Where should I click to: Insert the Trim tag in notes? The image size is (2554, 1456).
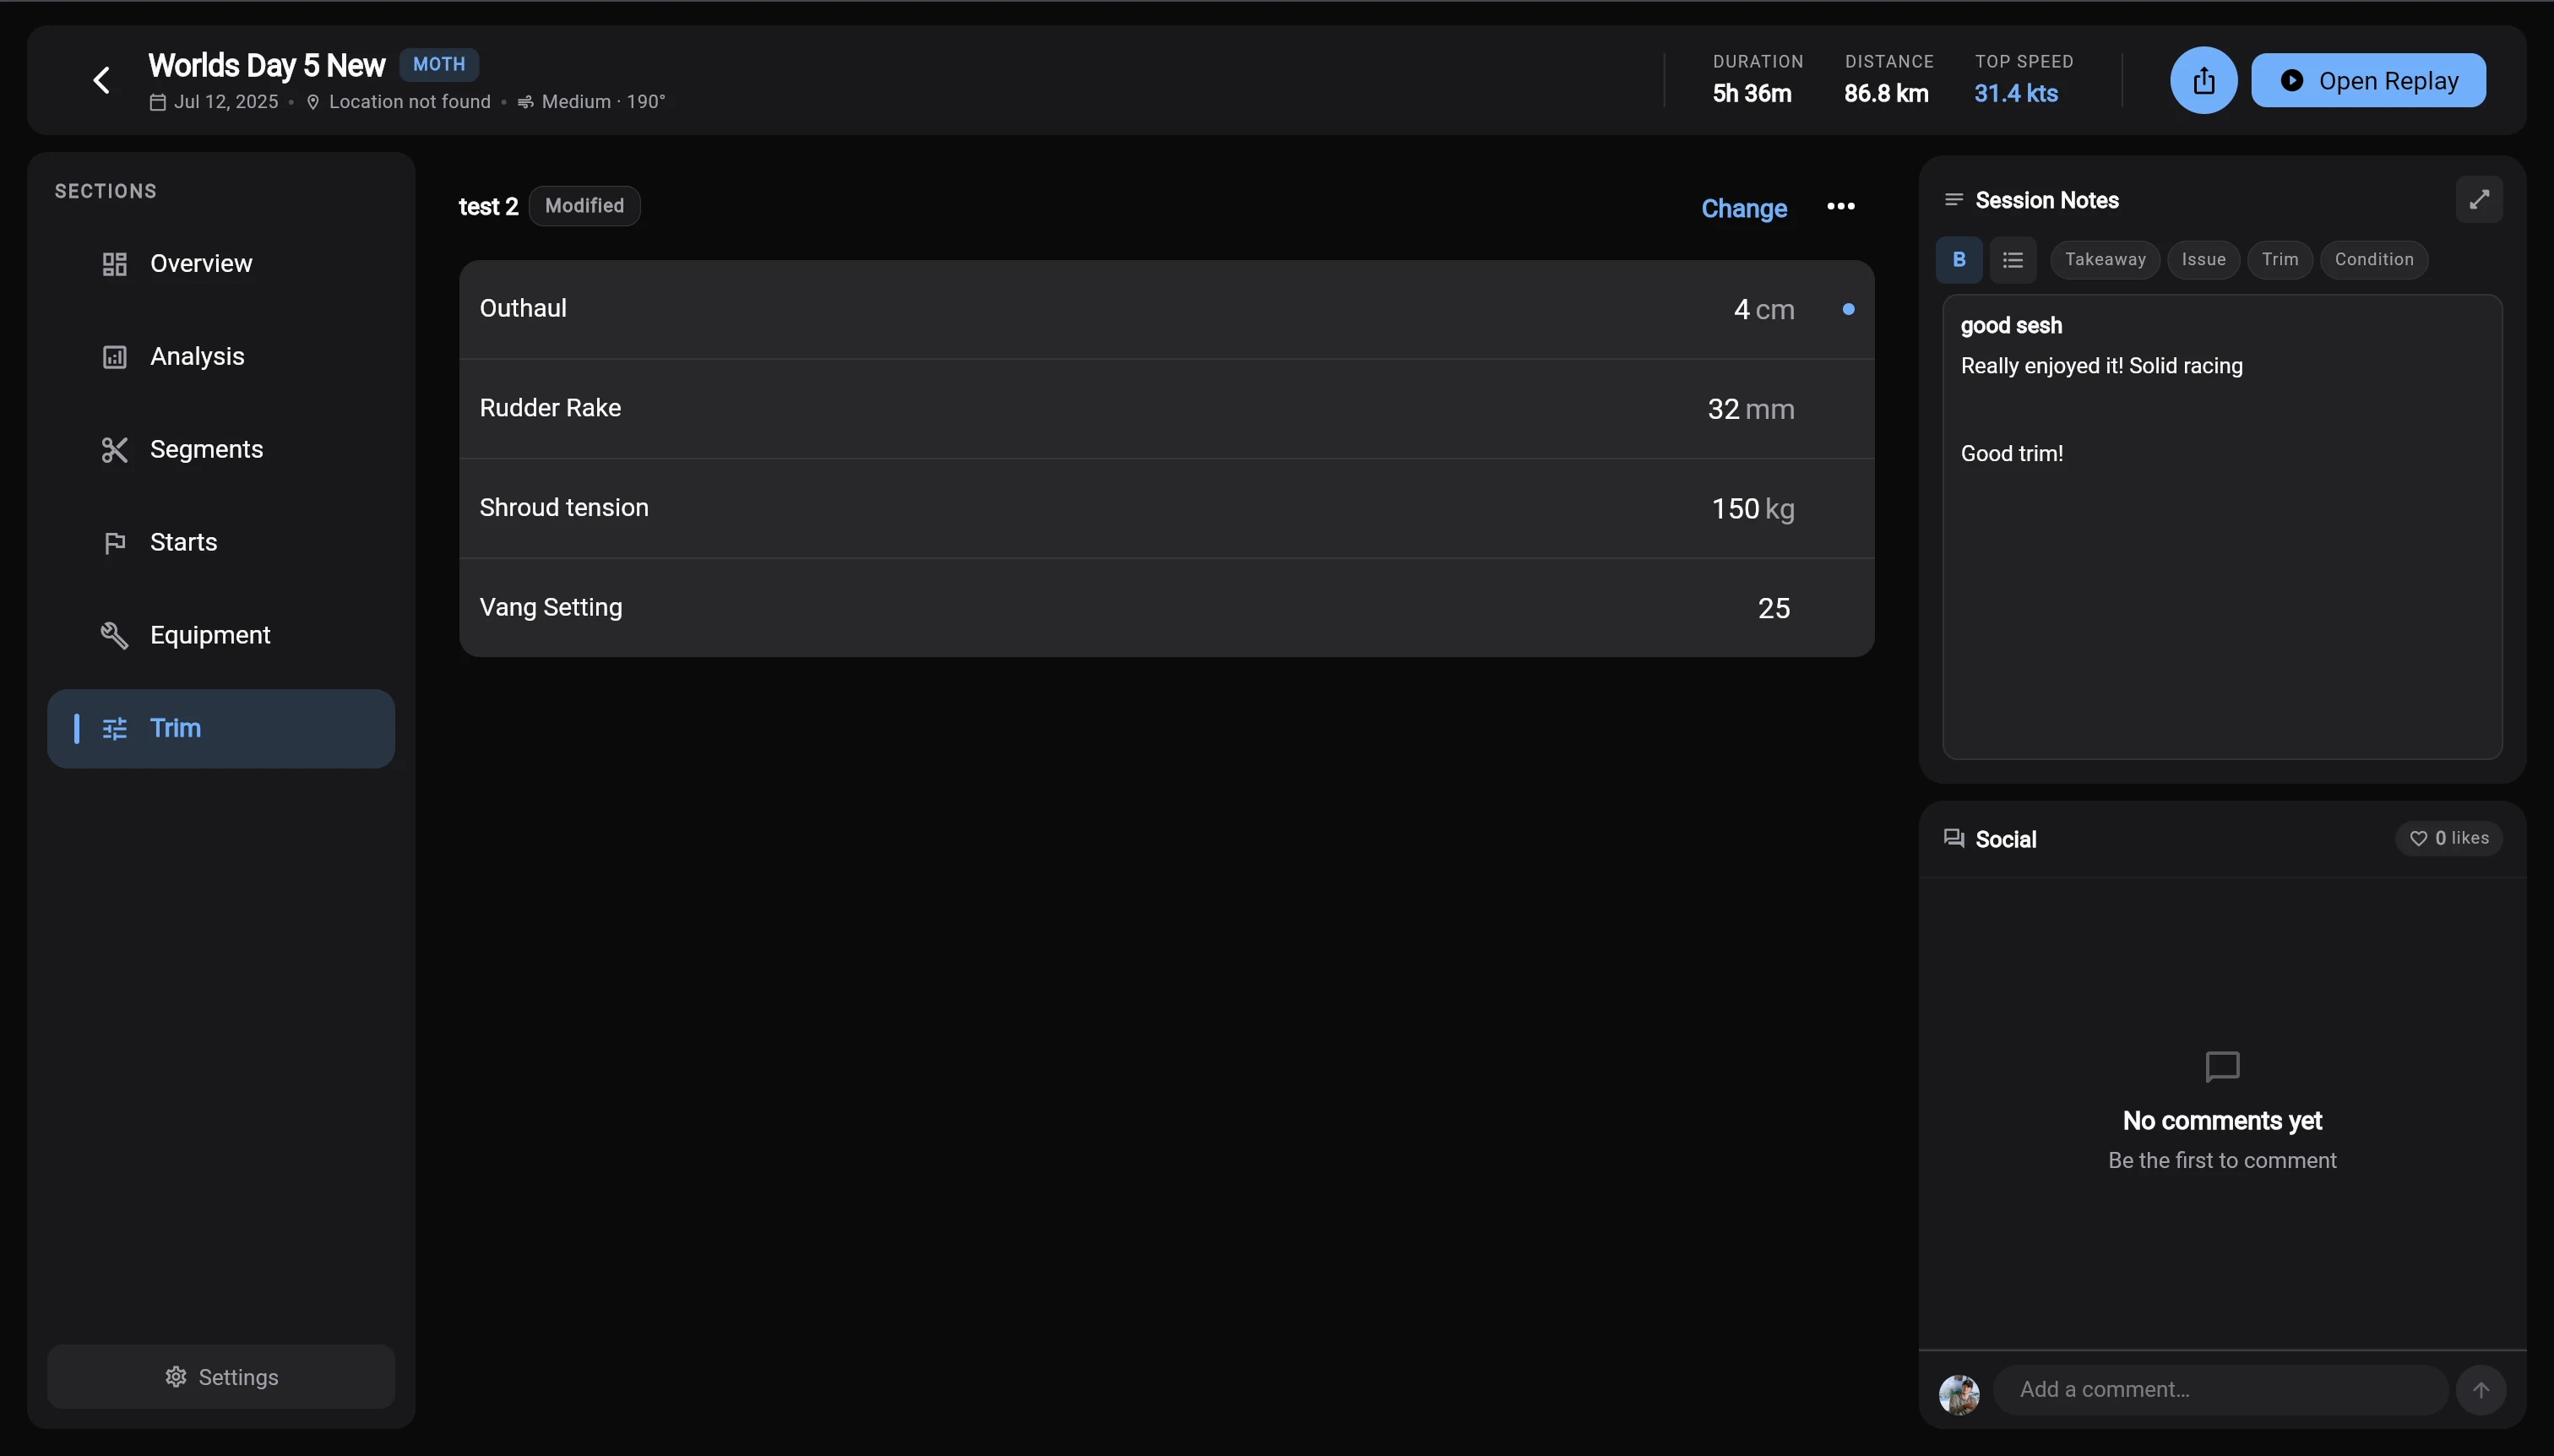pos(2280,260)
